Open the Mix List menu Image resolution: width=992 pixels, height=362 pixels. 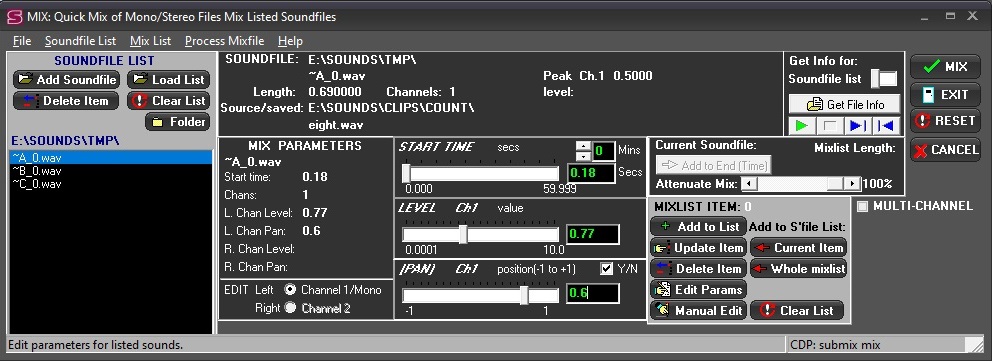[x=151, y=41]
